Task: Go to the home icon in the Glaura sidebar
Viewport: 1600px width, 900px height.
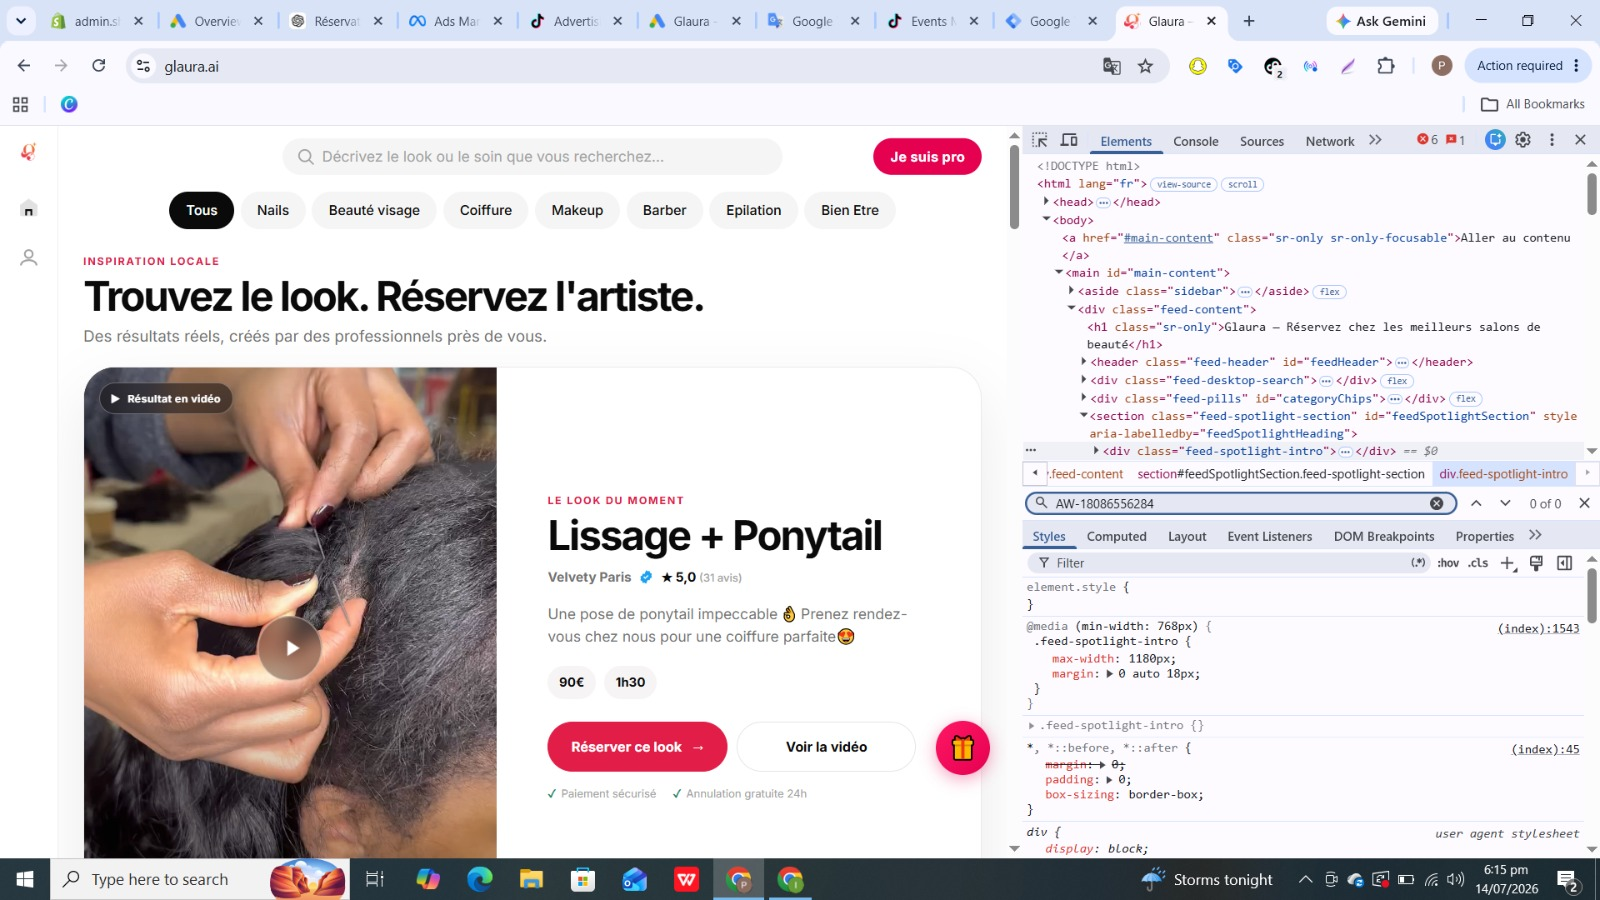Action: (x=29, y=209)
